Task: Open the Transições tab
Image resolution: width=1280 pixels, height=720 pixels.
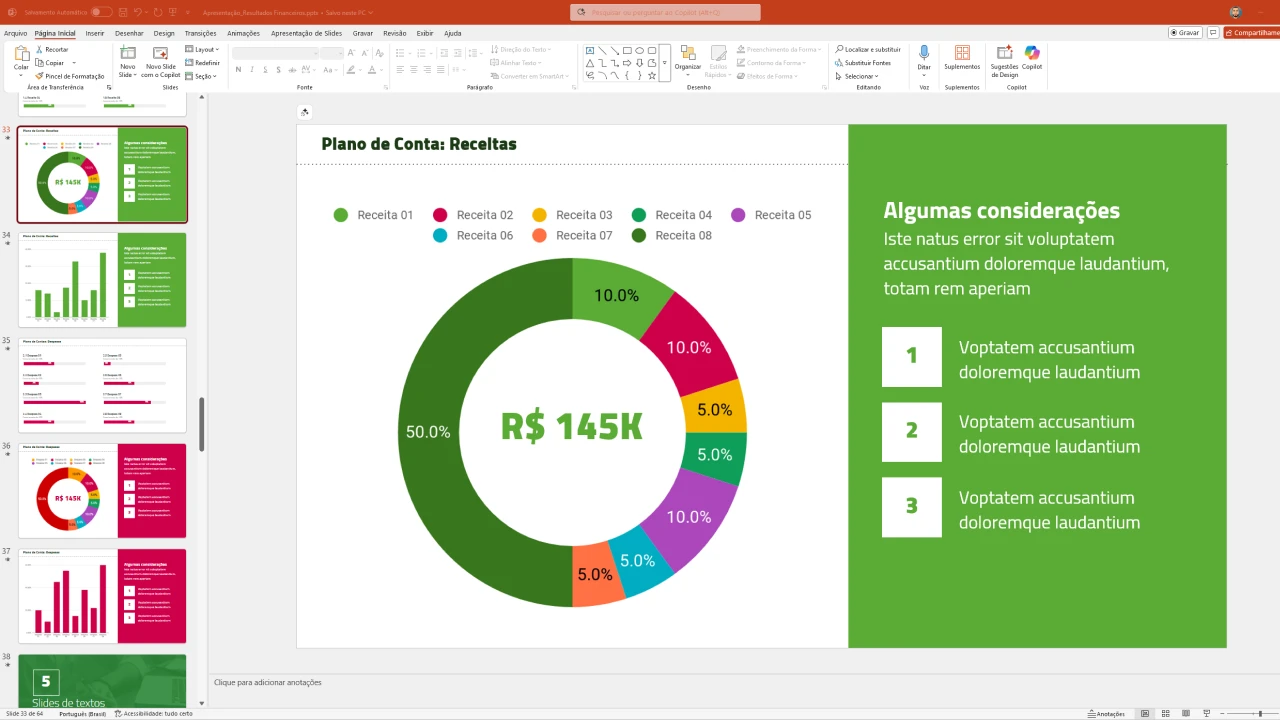Action: pos(200,33)
